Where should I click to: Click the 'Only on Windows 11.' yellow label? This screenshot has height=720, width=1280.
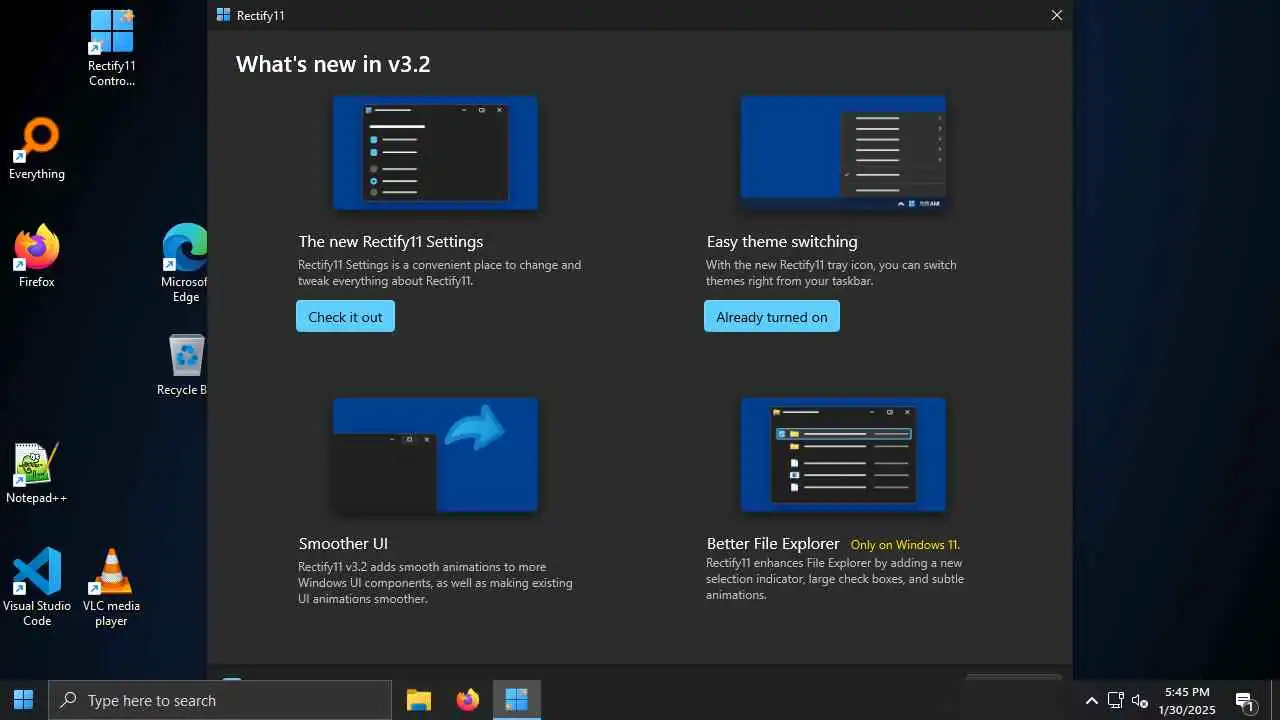point(905,545)
